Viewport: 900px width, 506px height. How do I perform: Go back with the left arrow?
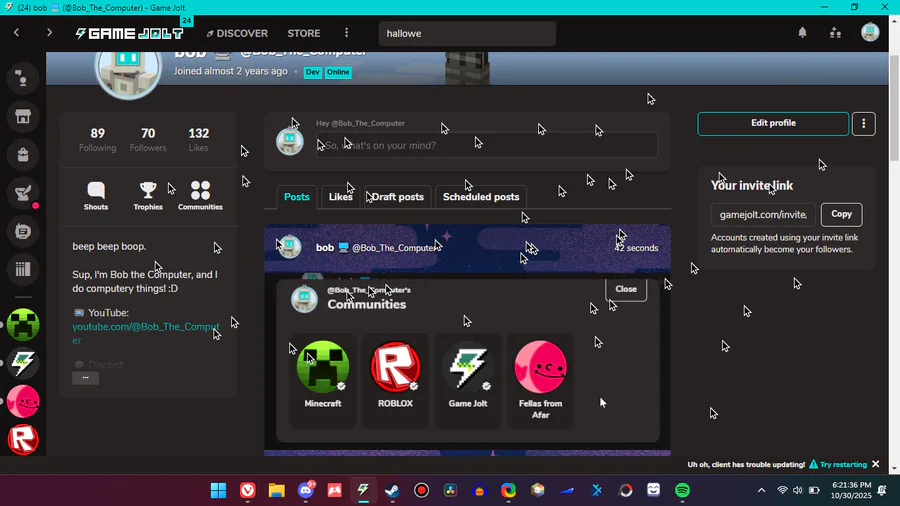(17, 33)
